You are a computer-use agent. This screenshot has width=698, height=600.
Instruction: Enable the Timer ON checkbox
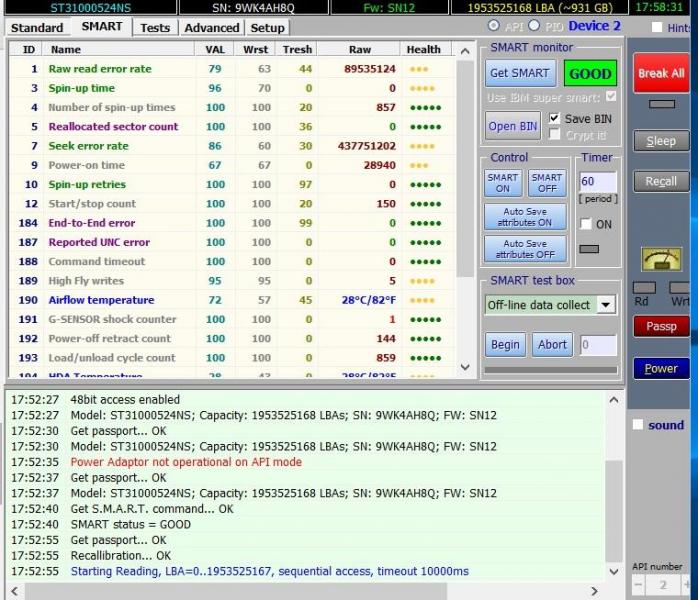586,225
